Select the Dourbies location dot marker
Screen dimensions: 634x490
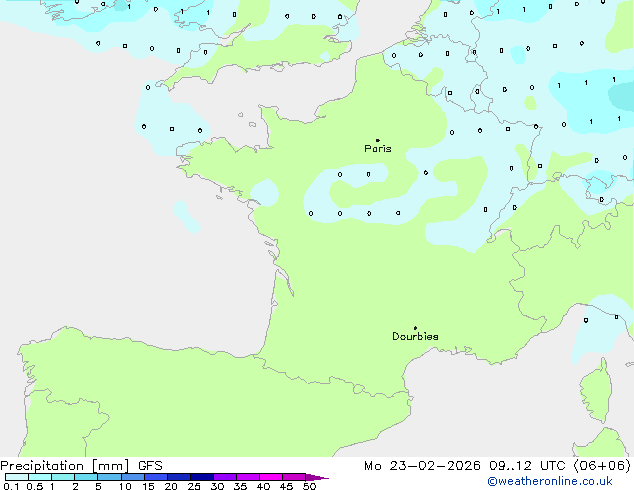415,328
